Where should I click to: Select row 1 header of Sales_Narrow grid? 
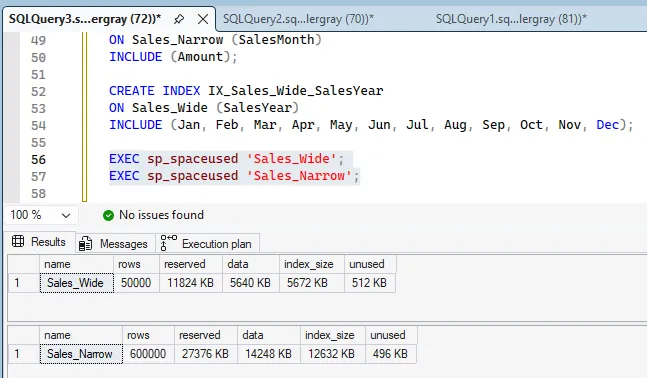pos(24,354)
